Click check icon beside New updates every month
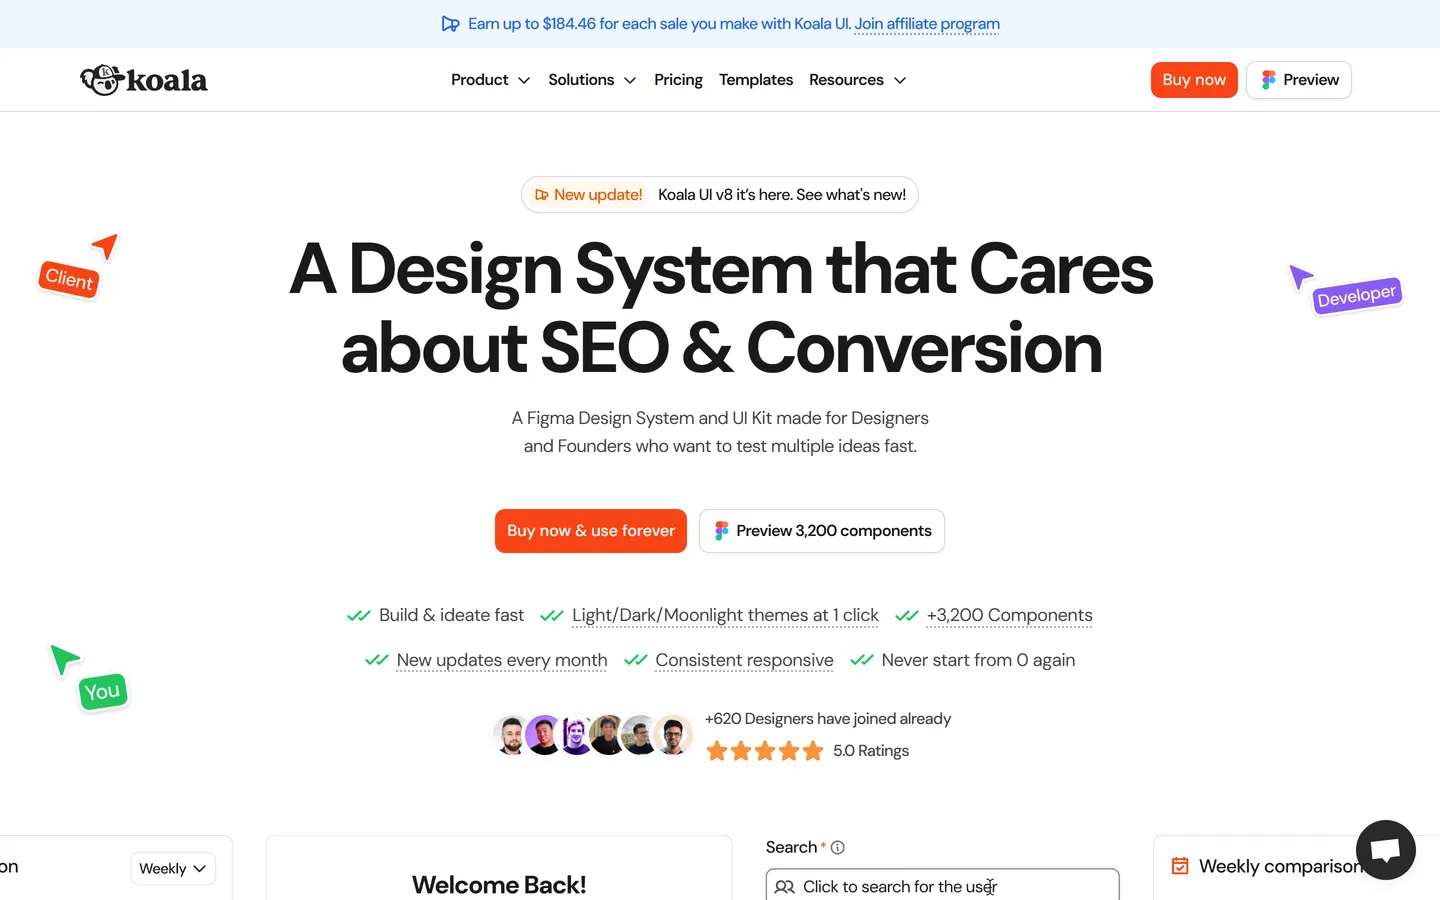 [x=377, y=660]
